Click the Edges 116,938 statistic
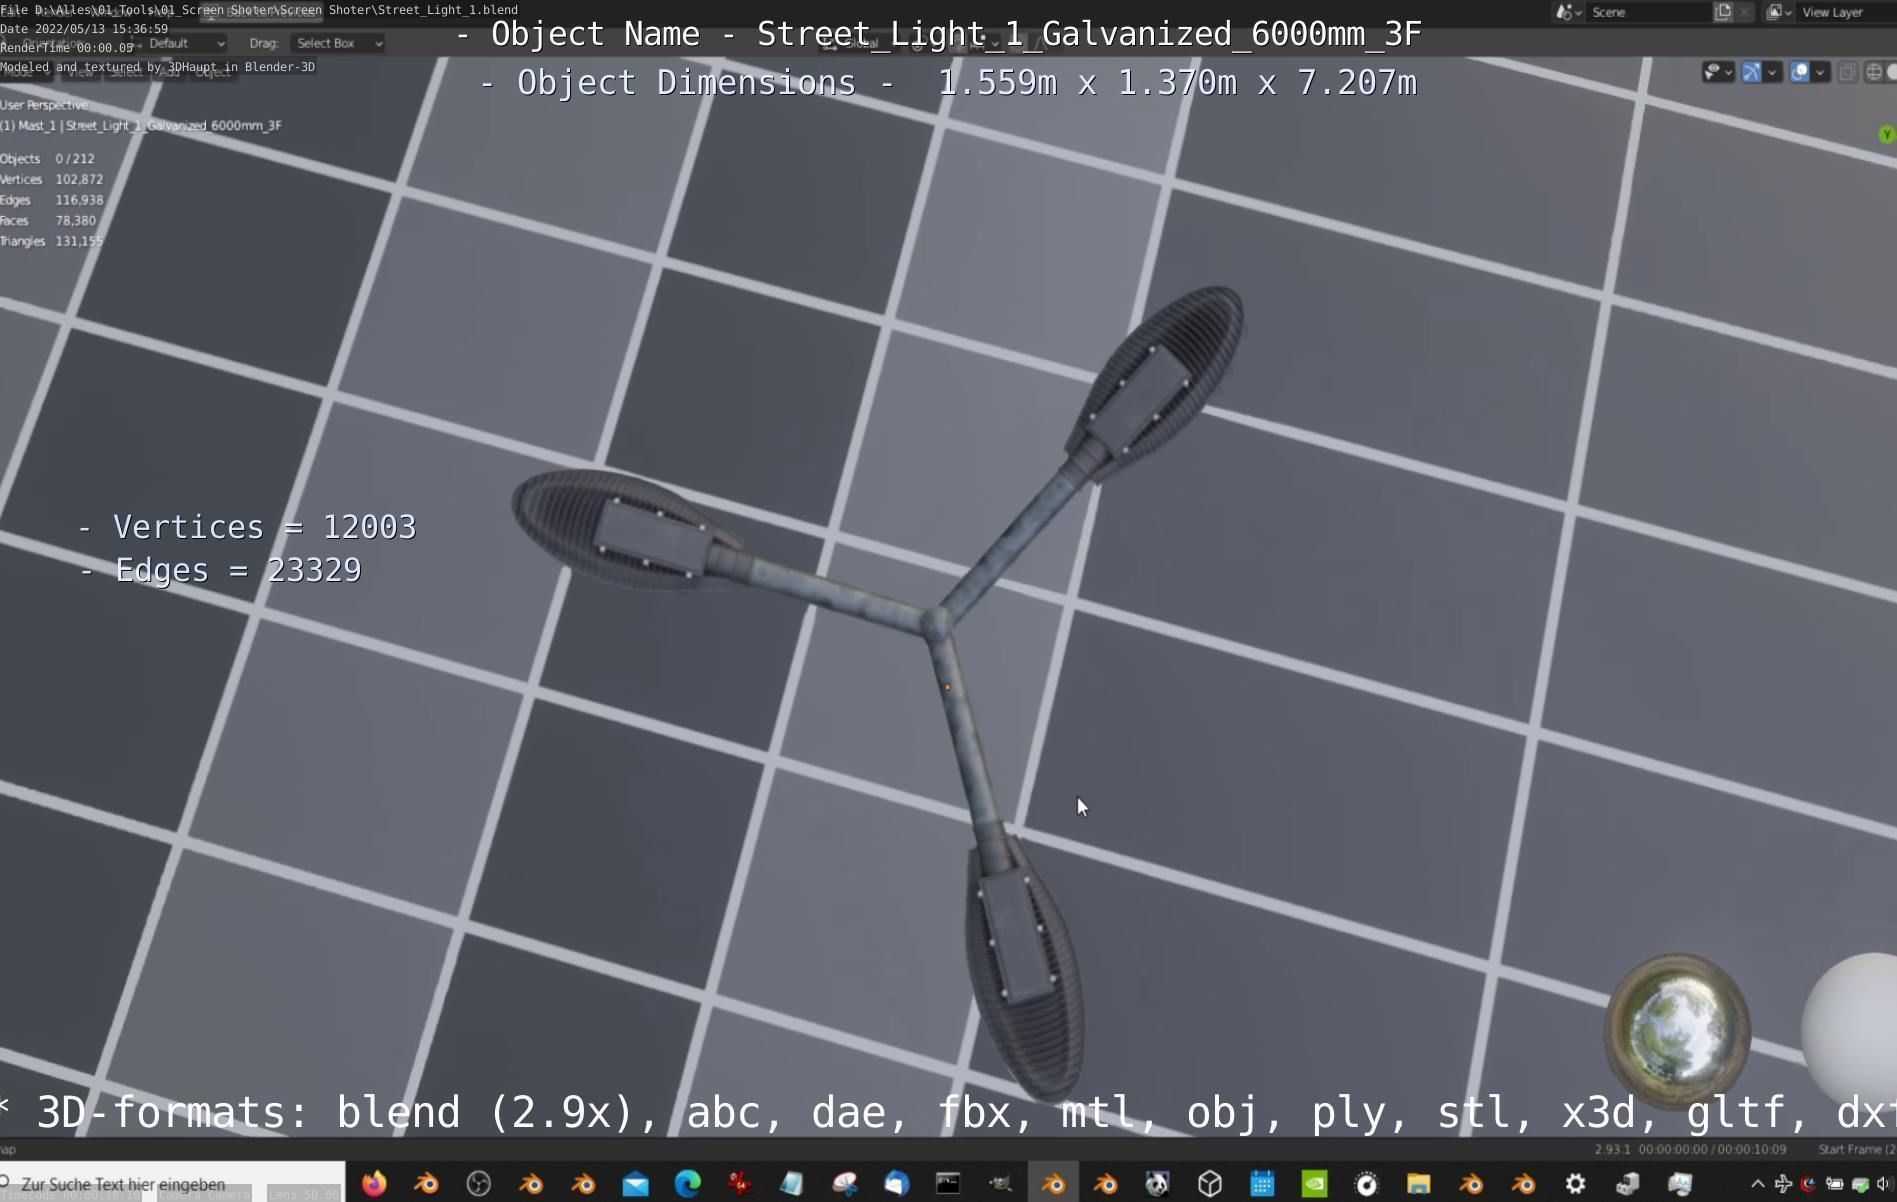This screenshot has width=1897, height=1202. (x=52, y=200)
